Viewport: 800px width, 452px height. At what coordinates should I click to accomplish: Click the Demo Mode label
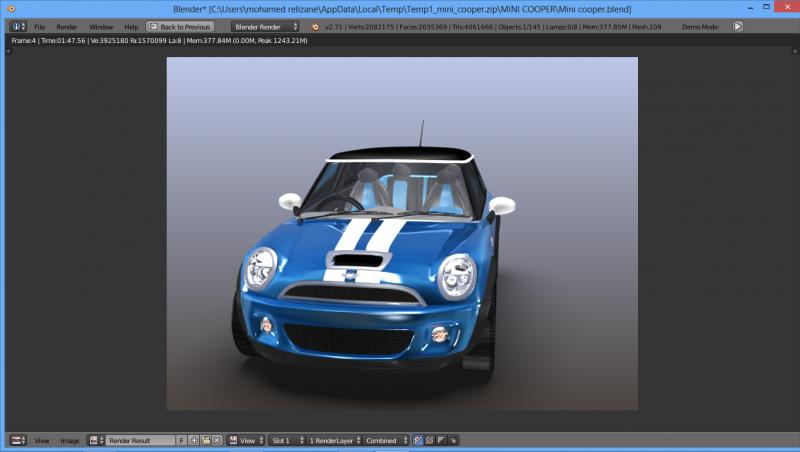[700, 27]
